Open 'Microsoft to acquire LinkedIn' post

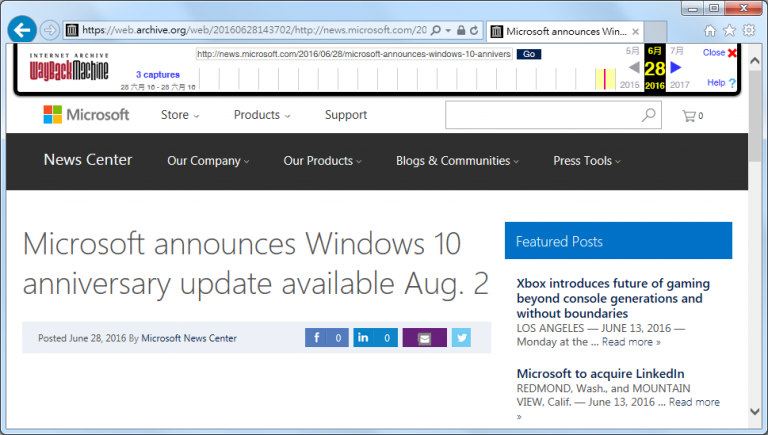coord(600,374)
